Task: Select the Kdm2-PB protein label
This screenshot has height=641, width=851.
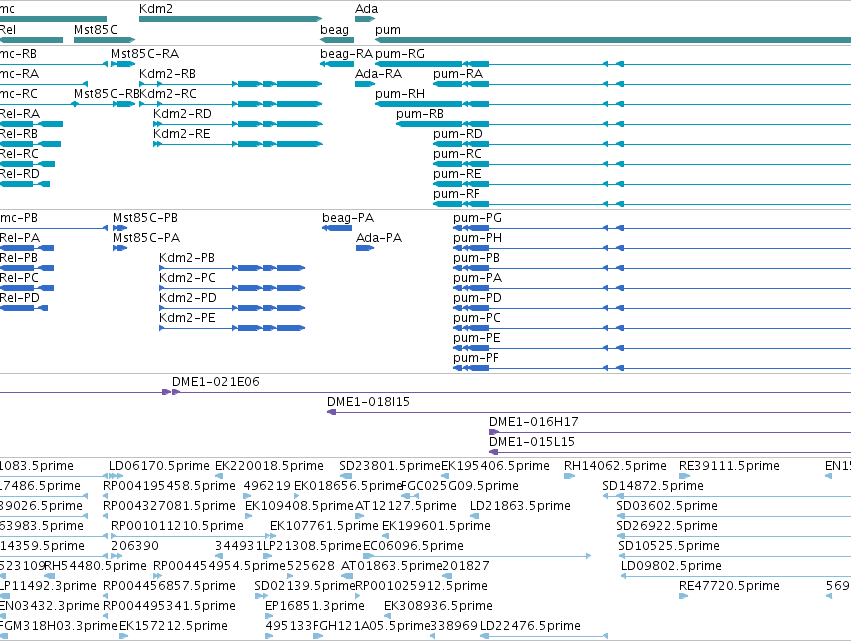Action: click(187, 258)
